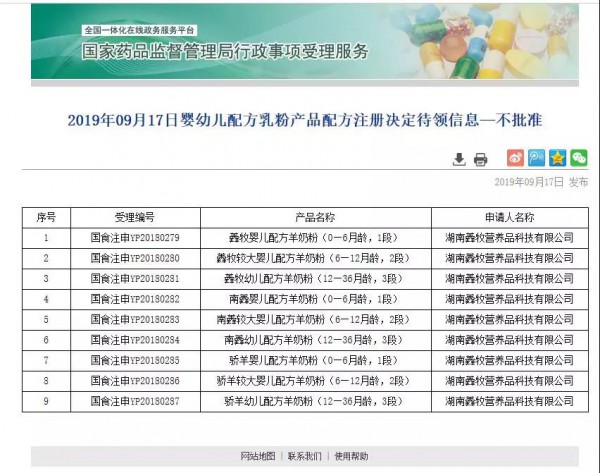
Task: Click 骄羊较大婴儿配方羊奶粉（6—12月龄，2段）
Action: (315, 381)
